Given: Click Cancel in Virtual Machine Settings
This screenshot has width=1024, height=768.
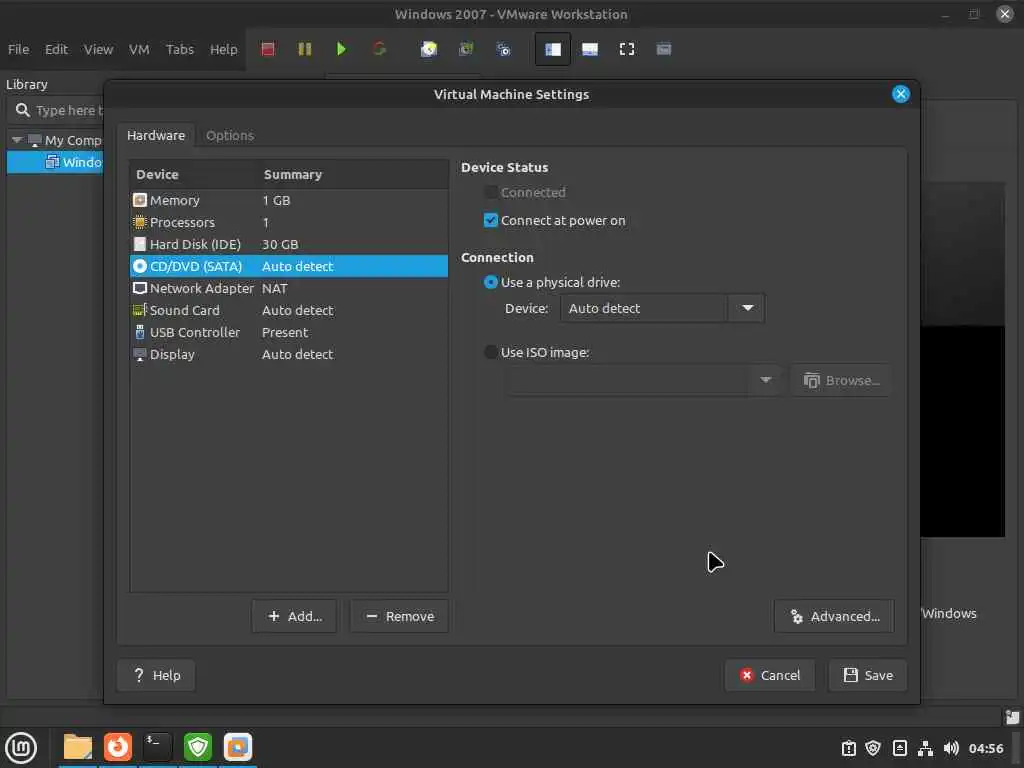Looking at the screenshot, I should 770,675.
